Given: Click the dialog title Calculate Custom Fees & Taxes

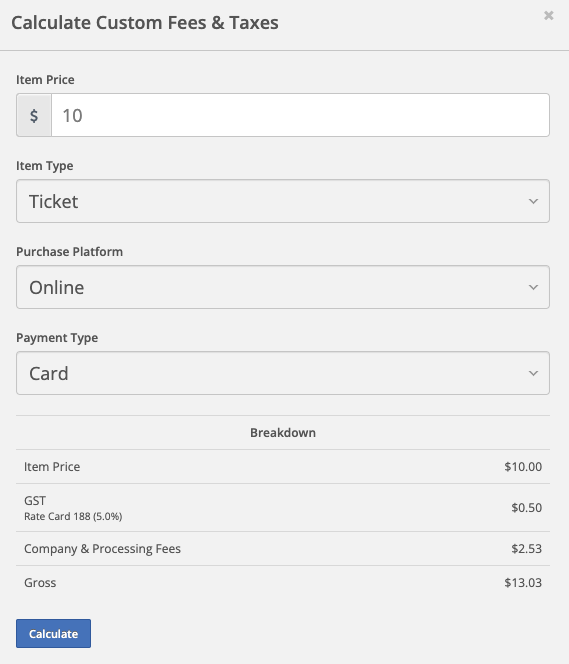Looking at the screenshot, I should [145, 22].
